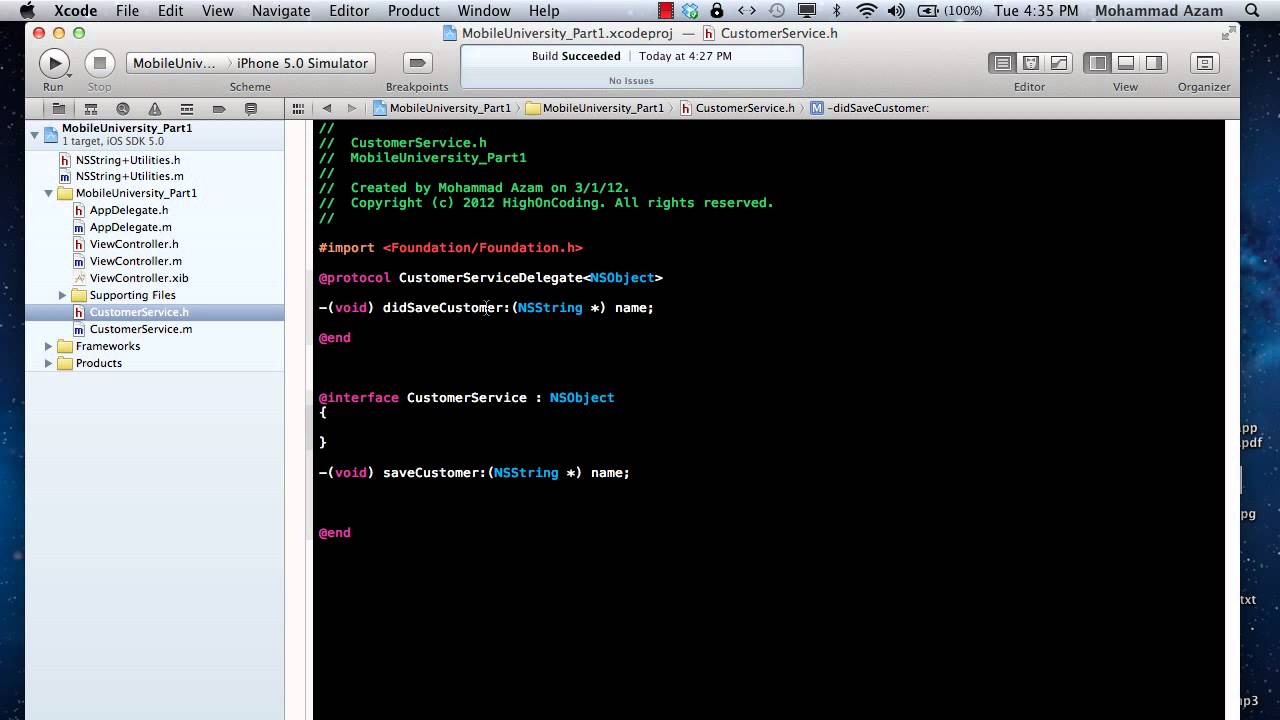Toggle the Navigator pane visibility
This screenshot has height=720, width=1280.
[x=1098, y=63]
